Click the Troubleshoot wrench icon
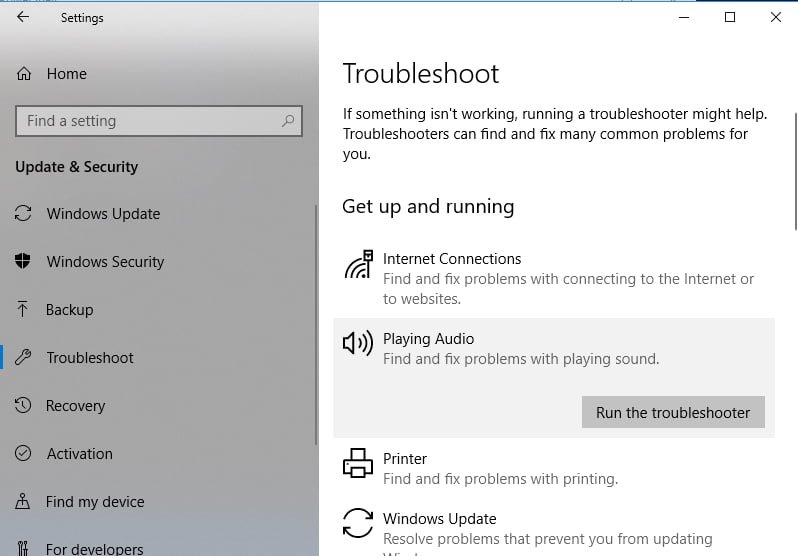Screen dimensions: 798x556 click(24, 358)
